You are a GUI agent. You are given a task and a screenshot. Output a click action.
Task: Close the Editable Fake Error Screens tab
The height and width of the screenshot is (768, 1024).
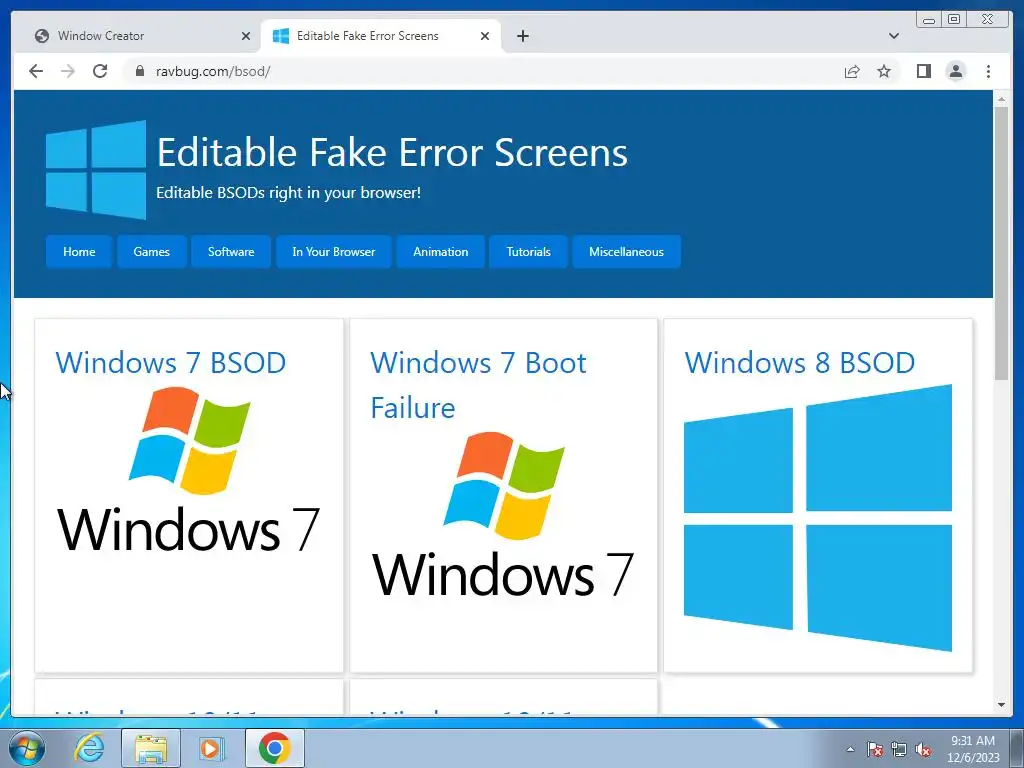485,36
